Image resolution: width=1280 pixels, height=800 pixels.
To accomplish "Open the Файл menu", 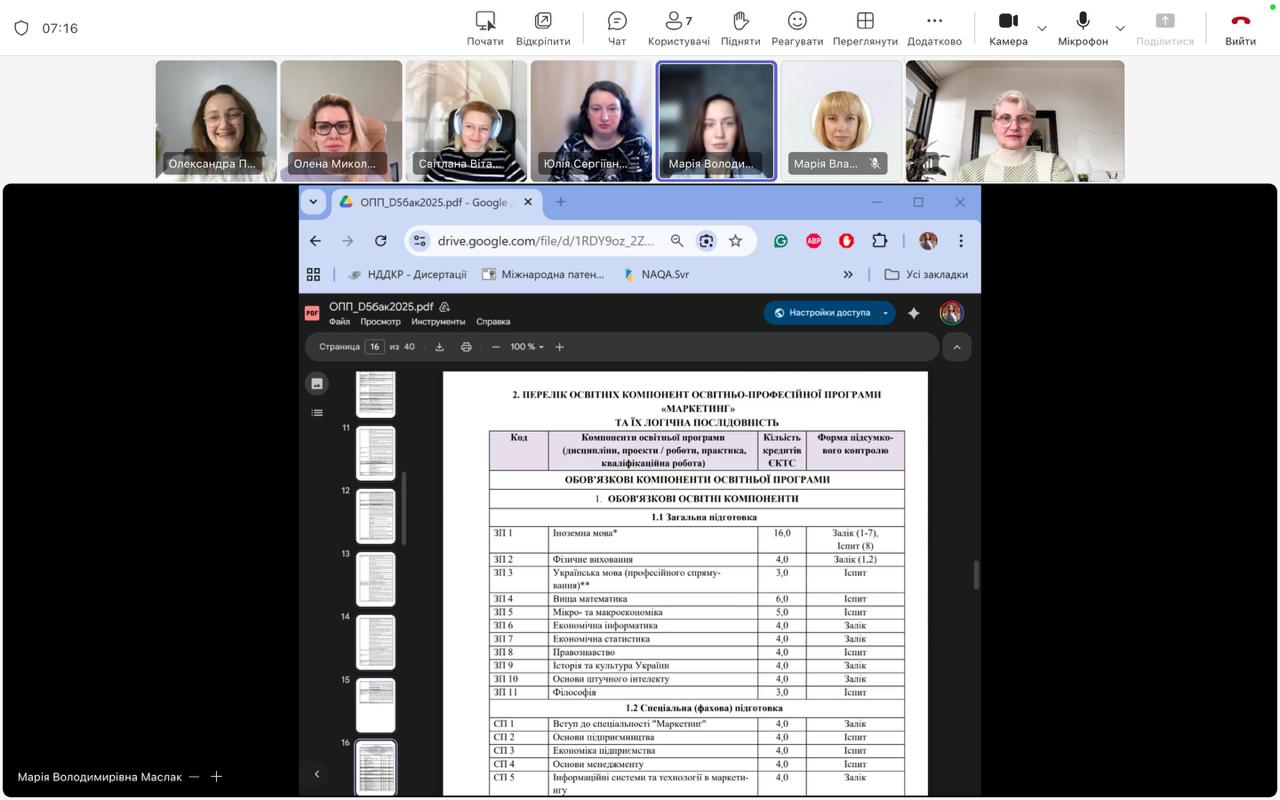I will tap(339, 322).
